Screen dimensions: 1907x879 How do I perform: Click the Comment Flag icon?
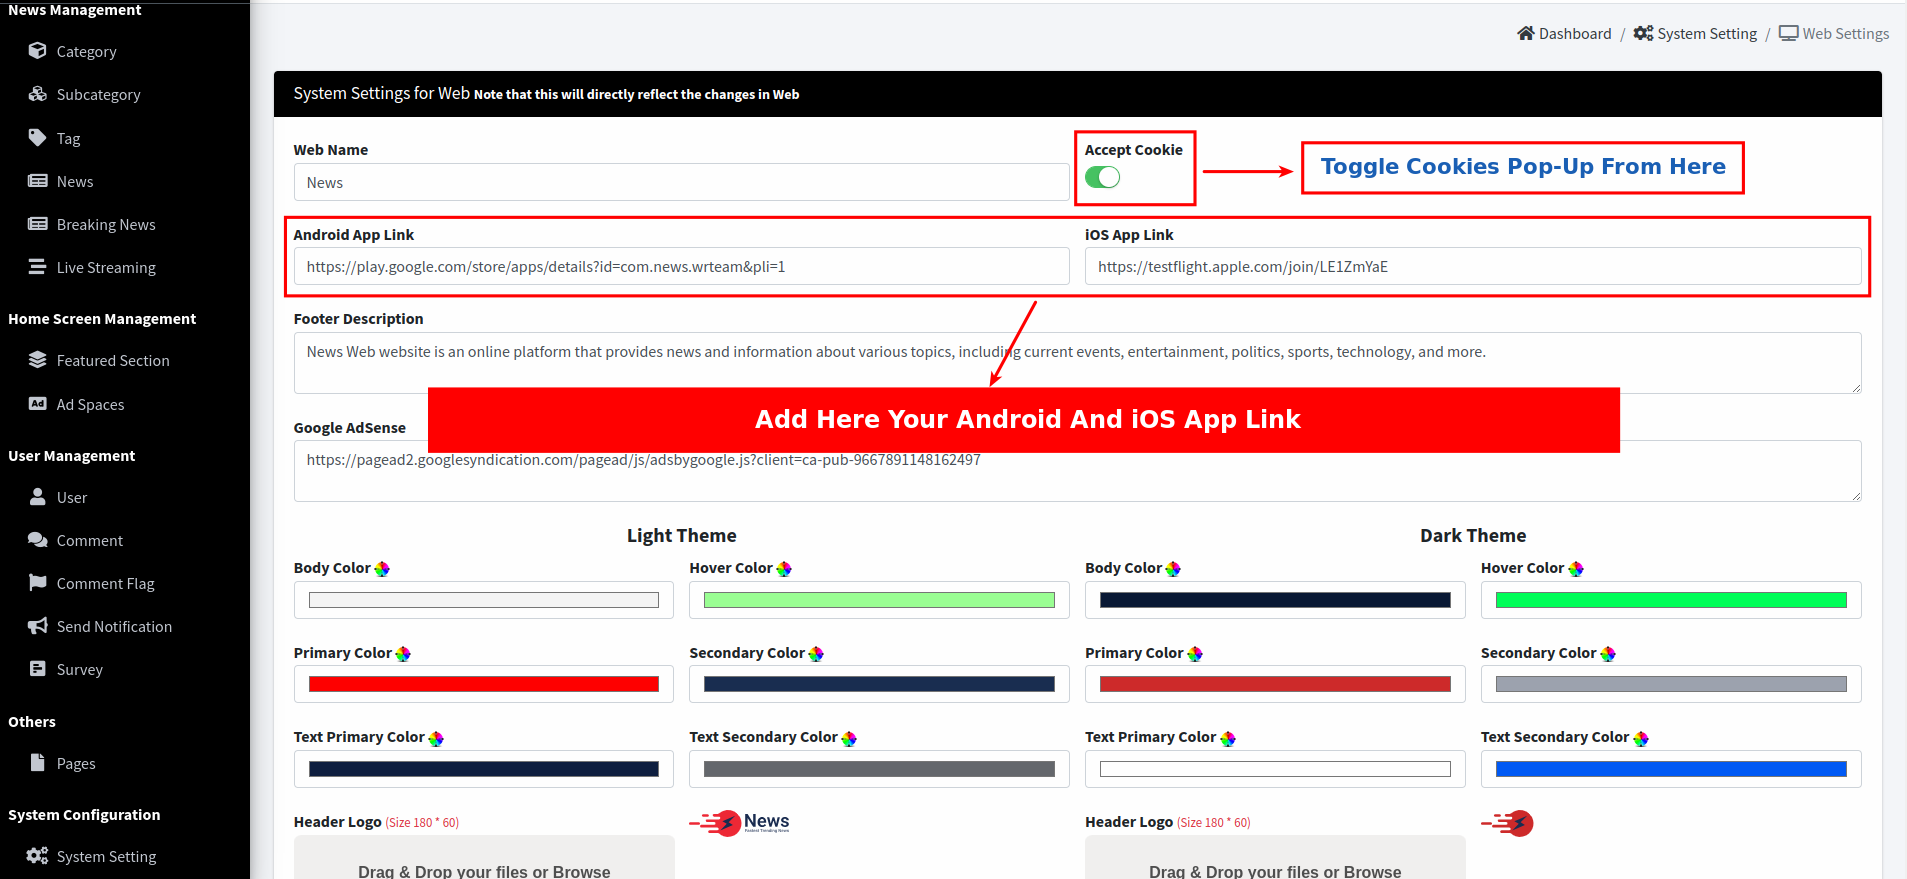(38, 583)
